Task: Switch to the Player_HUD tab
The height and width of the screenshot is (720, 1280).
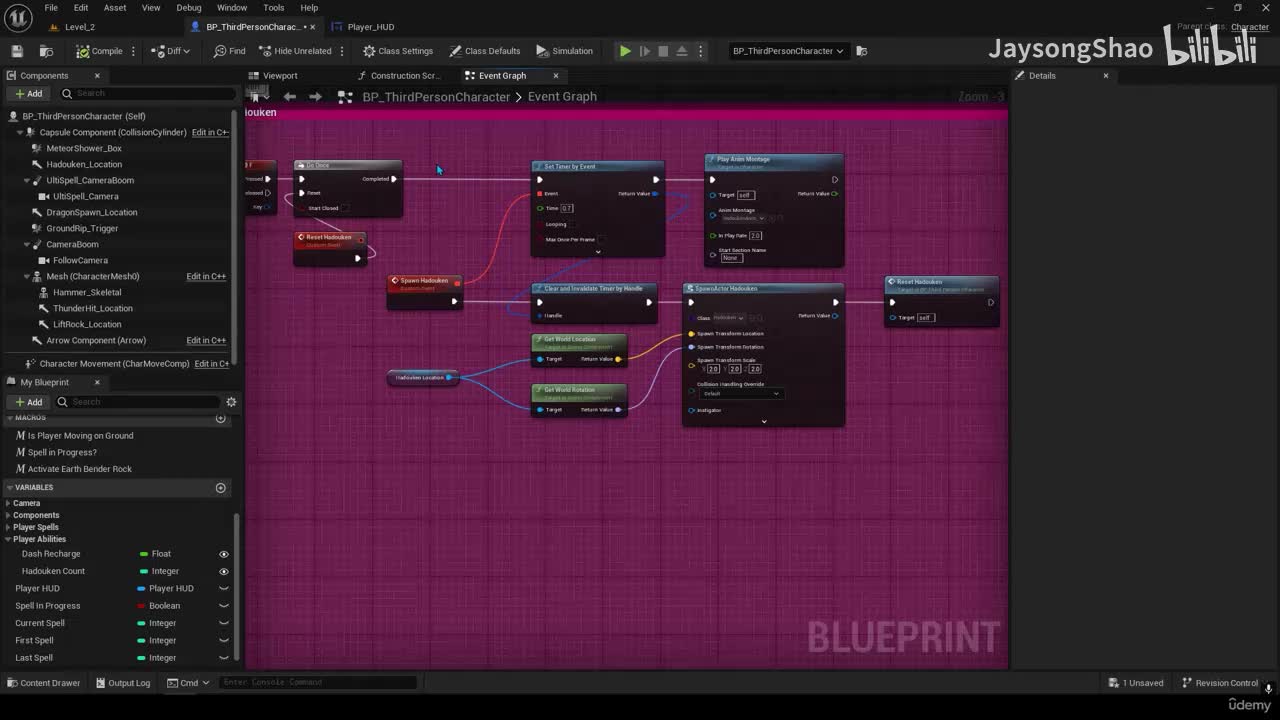Action: click(x=371, y=27)
